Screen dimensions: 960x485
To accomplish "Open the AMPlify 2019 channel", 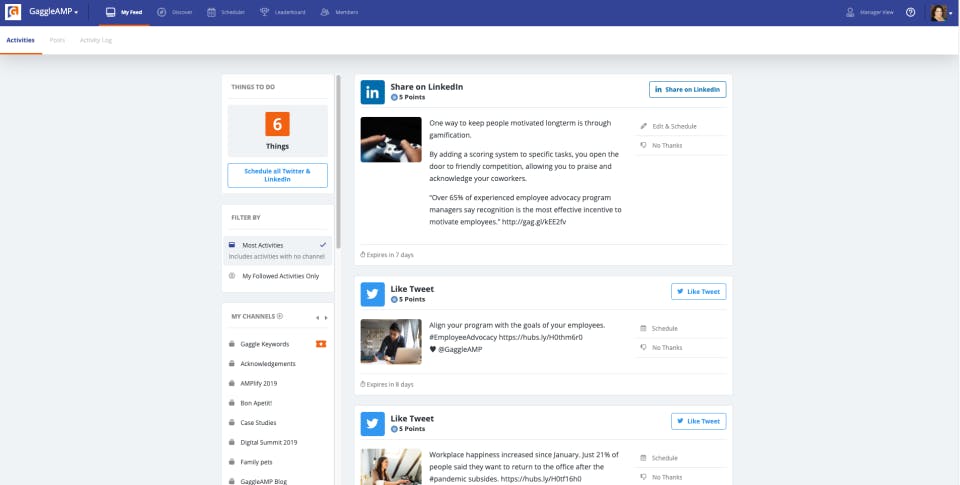I will coord(258,383).
